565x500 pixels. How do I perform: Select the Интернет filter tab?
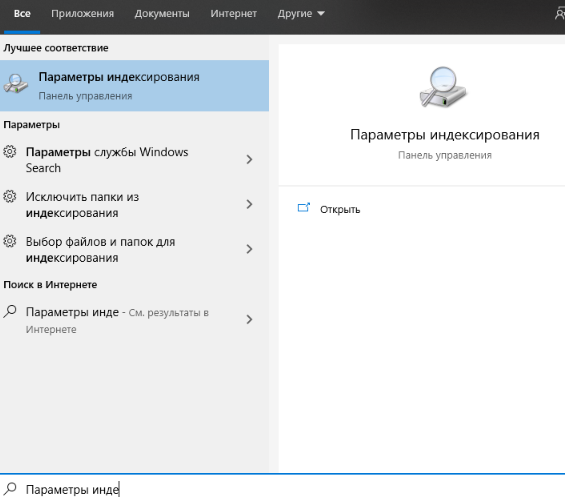pos(233,14)
